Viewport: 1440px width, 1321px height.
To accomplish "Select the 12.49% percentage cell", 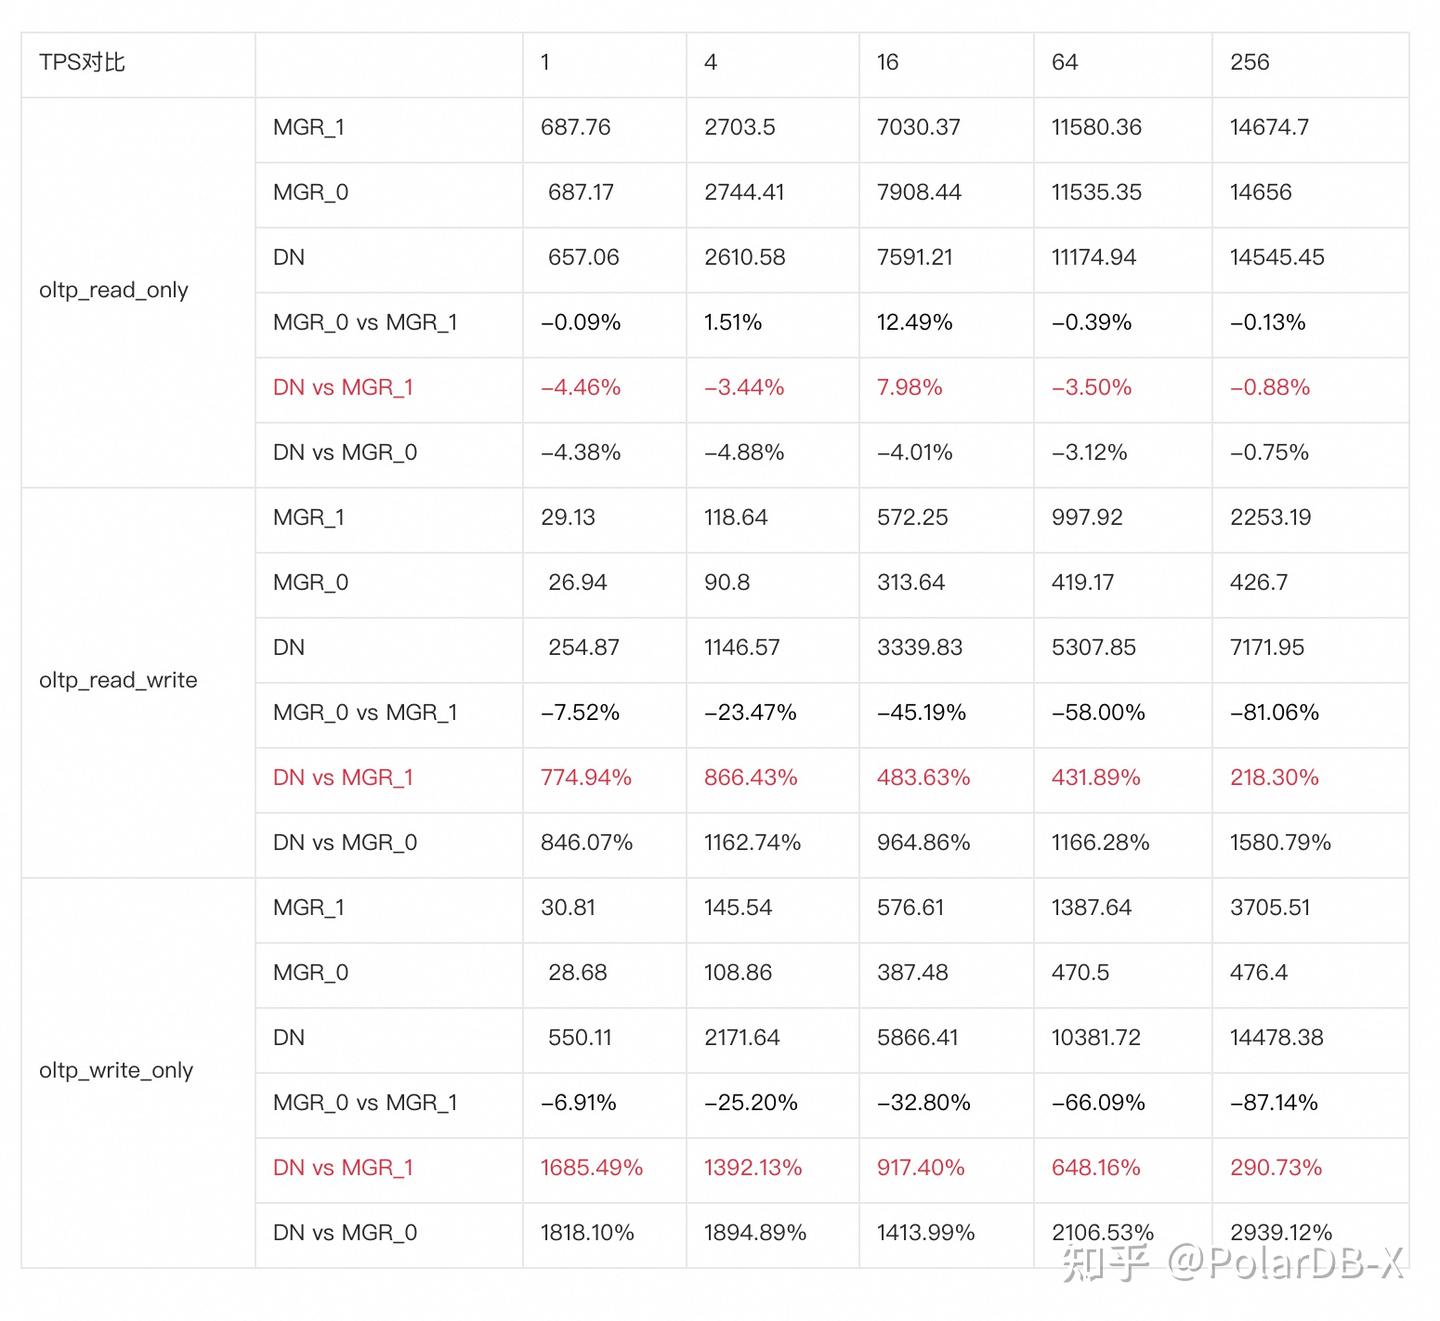I will (x=914, y=323).
